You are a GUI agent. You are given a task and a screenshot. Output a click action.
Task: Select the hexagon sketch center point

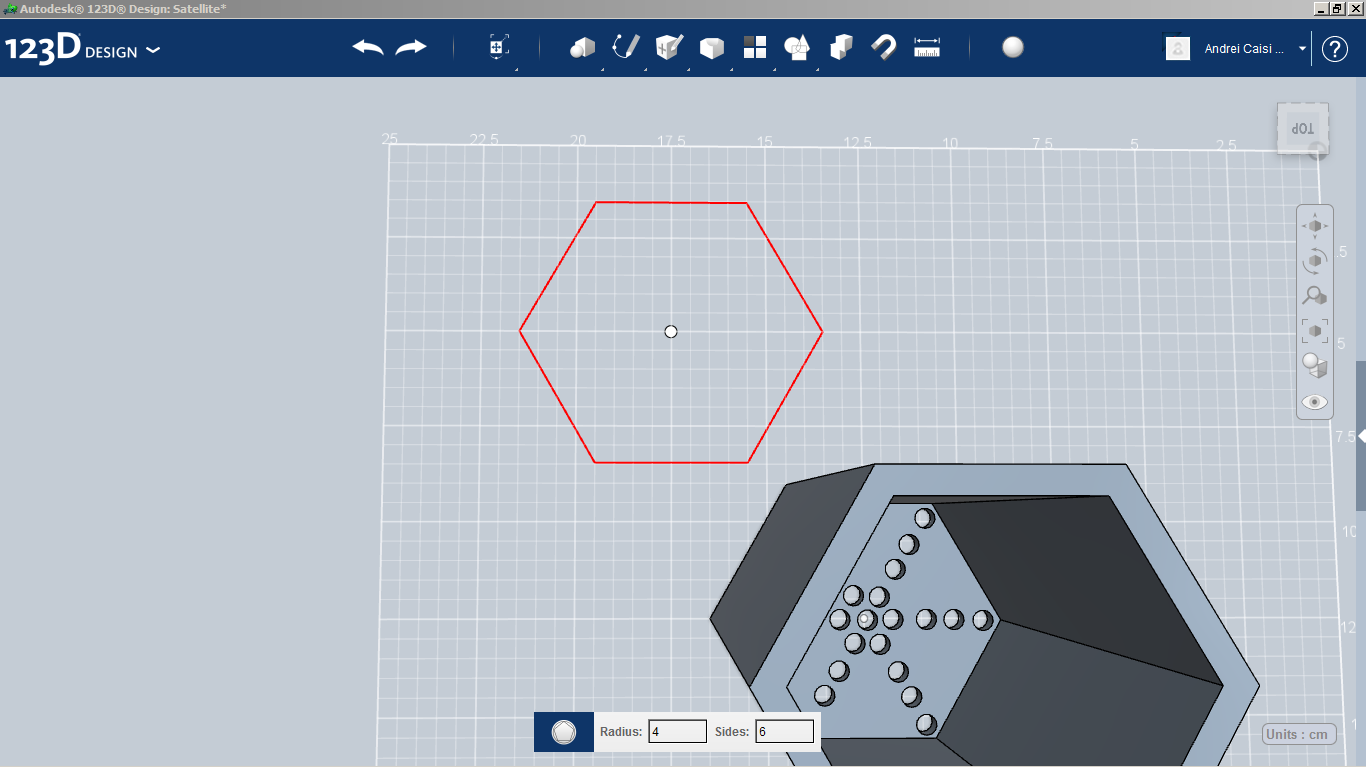point(671,331)
